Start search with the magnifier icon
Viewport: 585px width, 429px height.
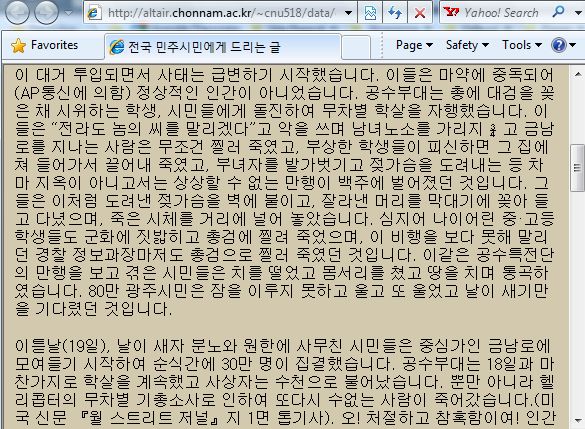coord(558,12)
